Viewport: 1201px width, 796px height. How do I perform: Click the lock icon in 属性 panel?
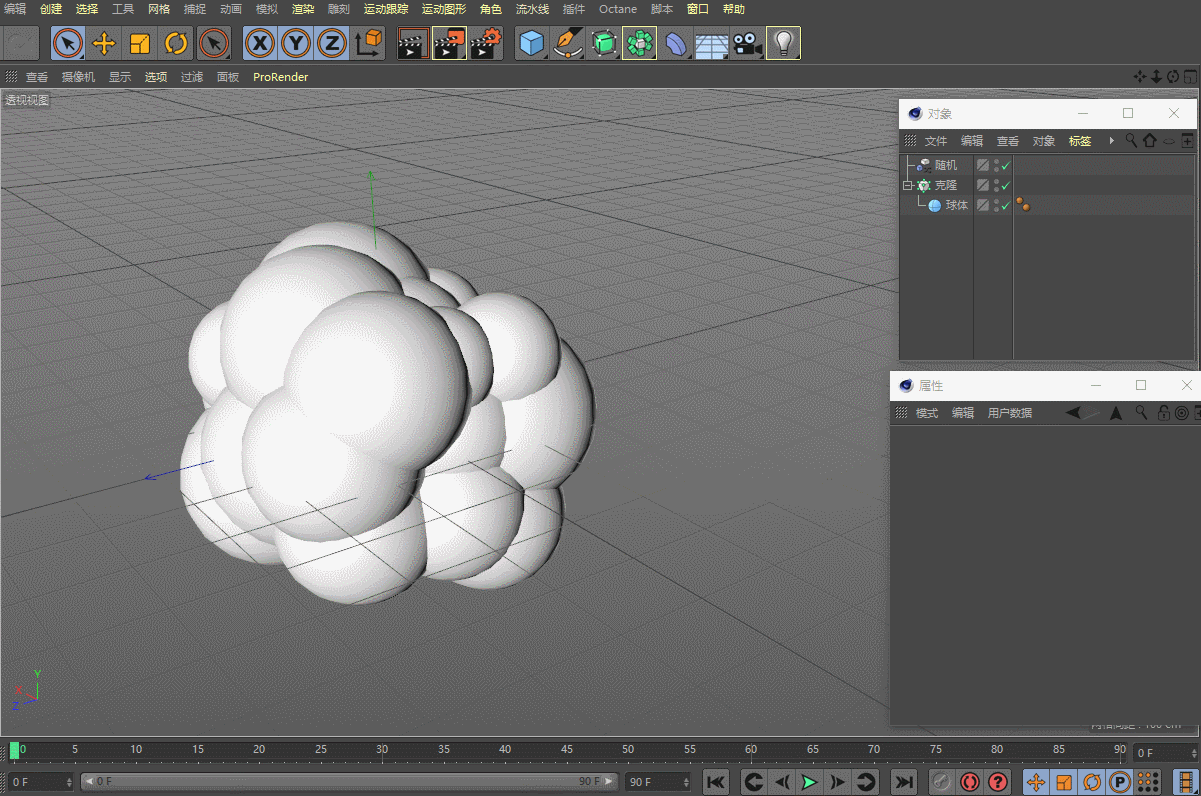[1163, 413]
